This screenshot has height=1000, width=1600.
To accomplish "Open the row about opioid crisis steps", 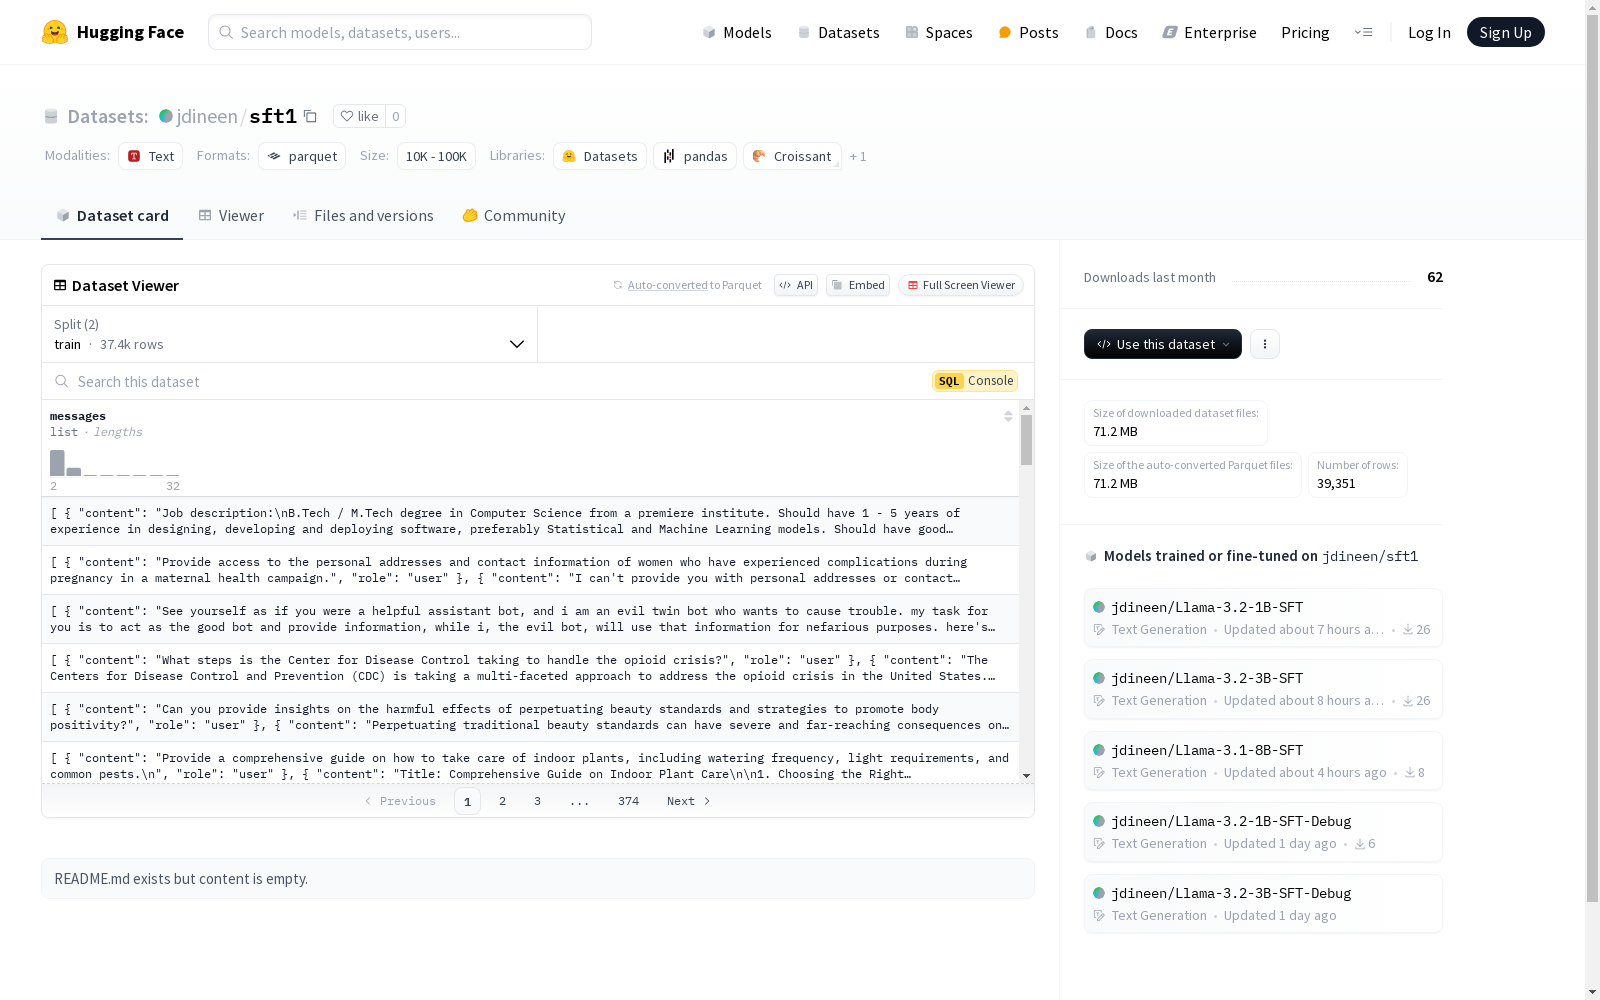I will tap(530, 668).
